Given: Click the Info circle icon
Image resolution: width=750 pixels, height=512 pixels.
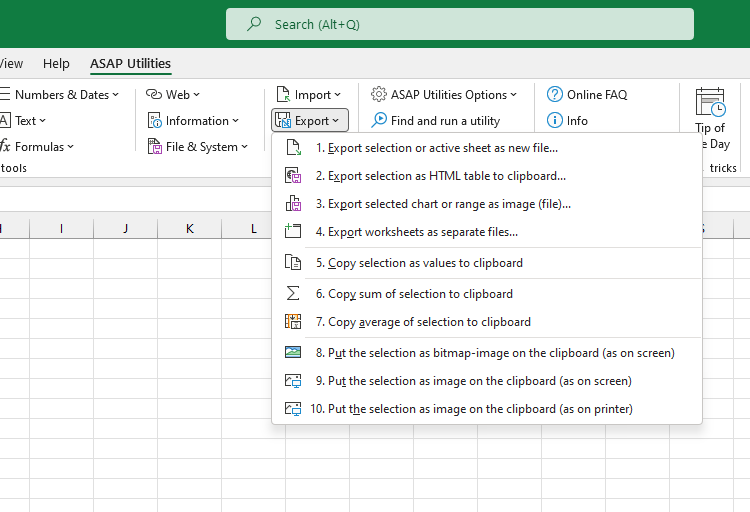Looking at the screenshot, I should [554, 120].
